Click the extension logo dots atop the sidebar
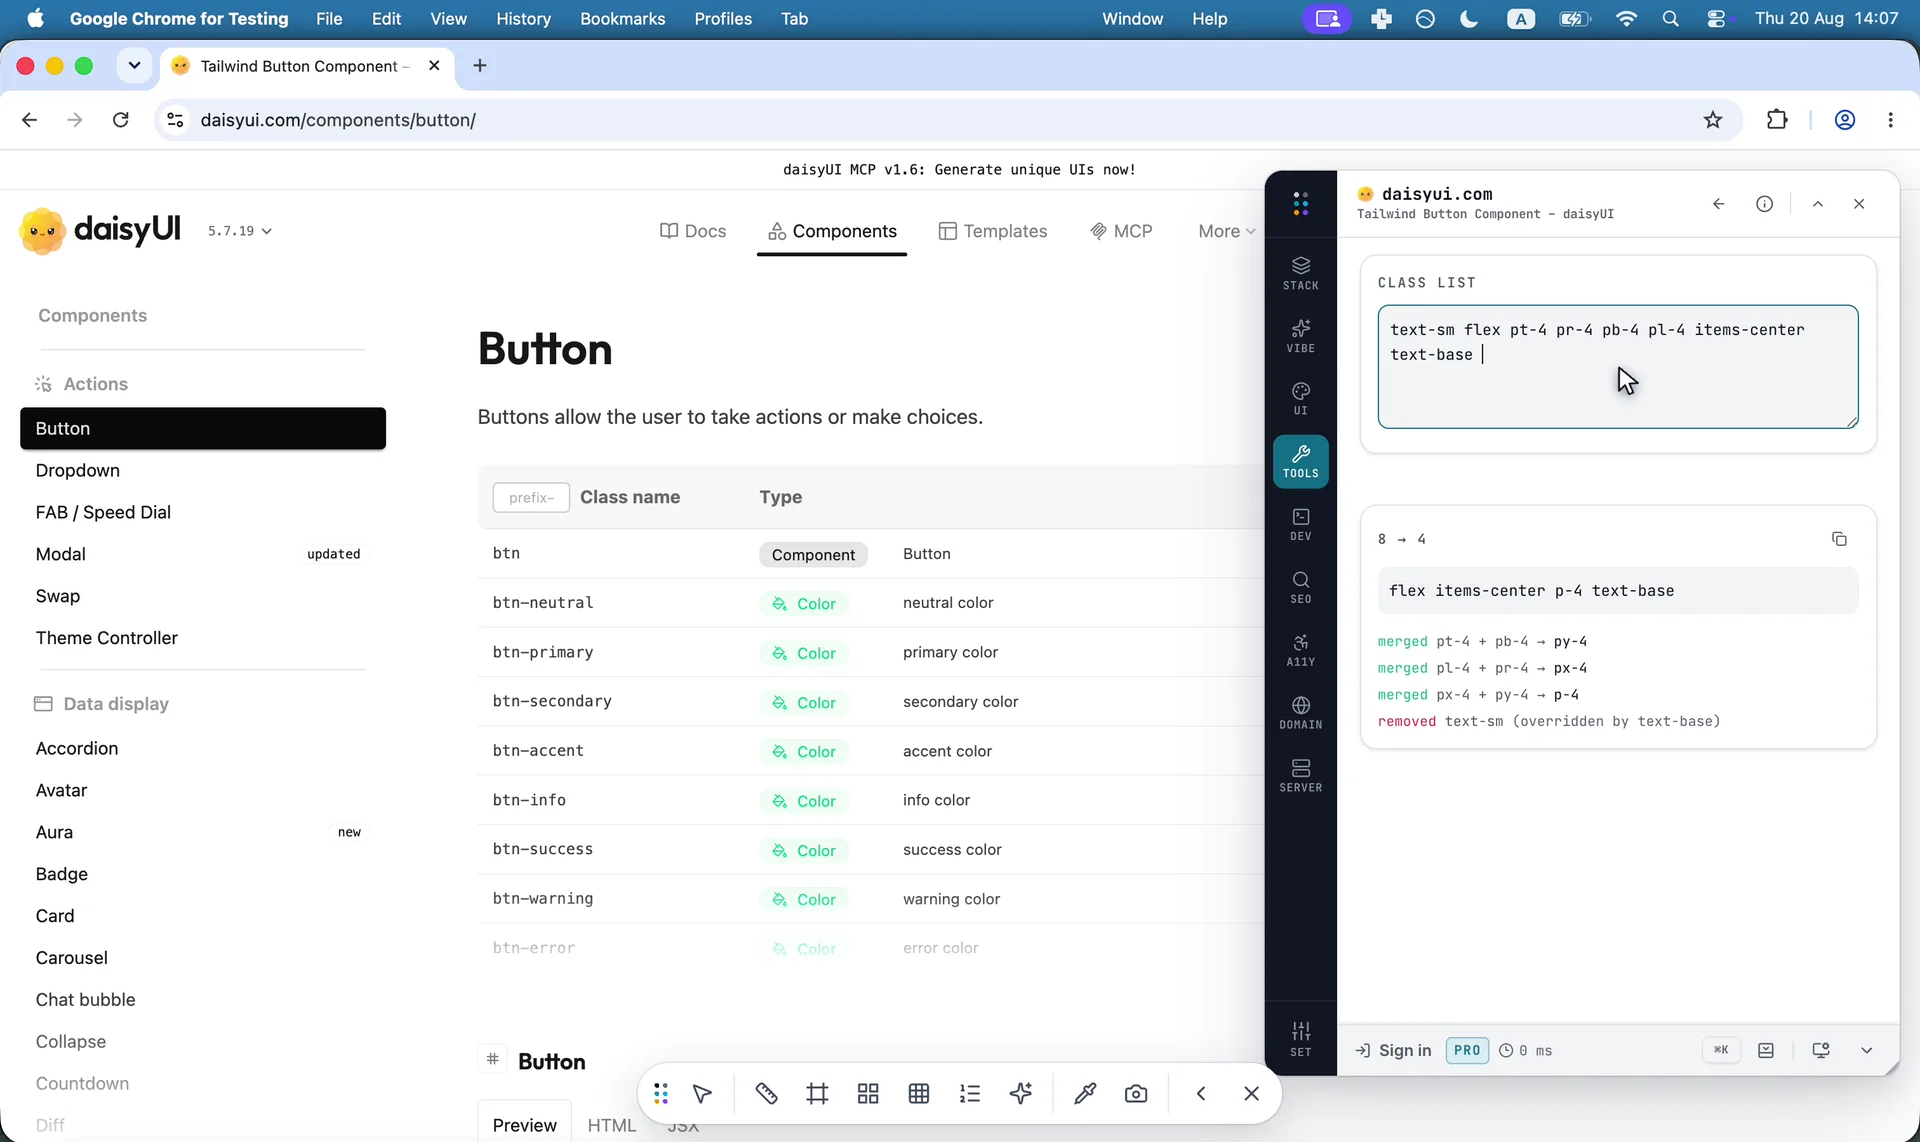1920x1142 pixels. (1300, 204)
